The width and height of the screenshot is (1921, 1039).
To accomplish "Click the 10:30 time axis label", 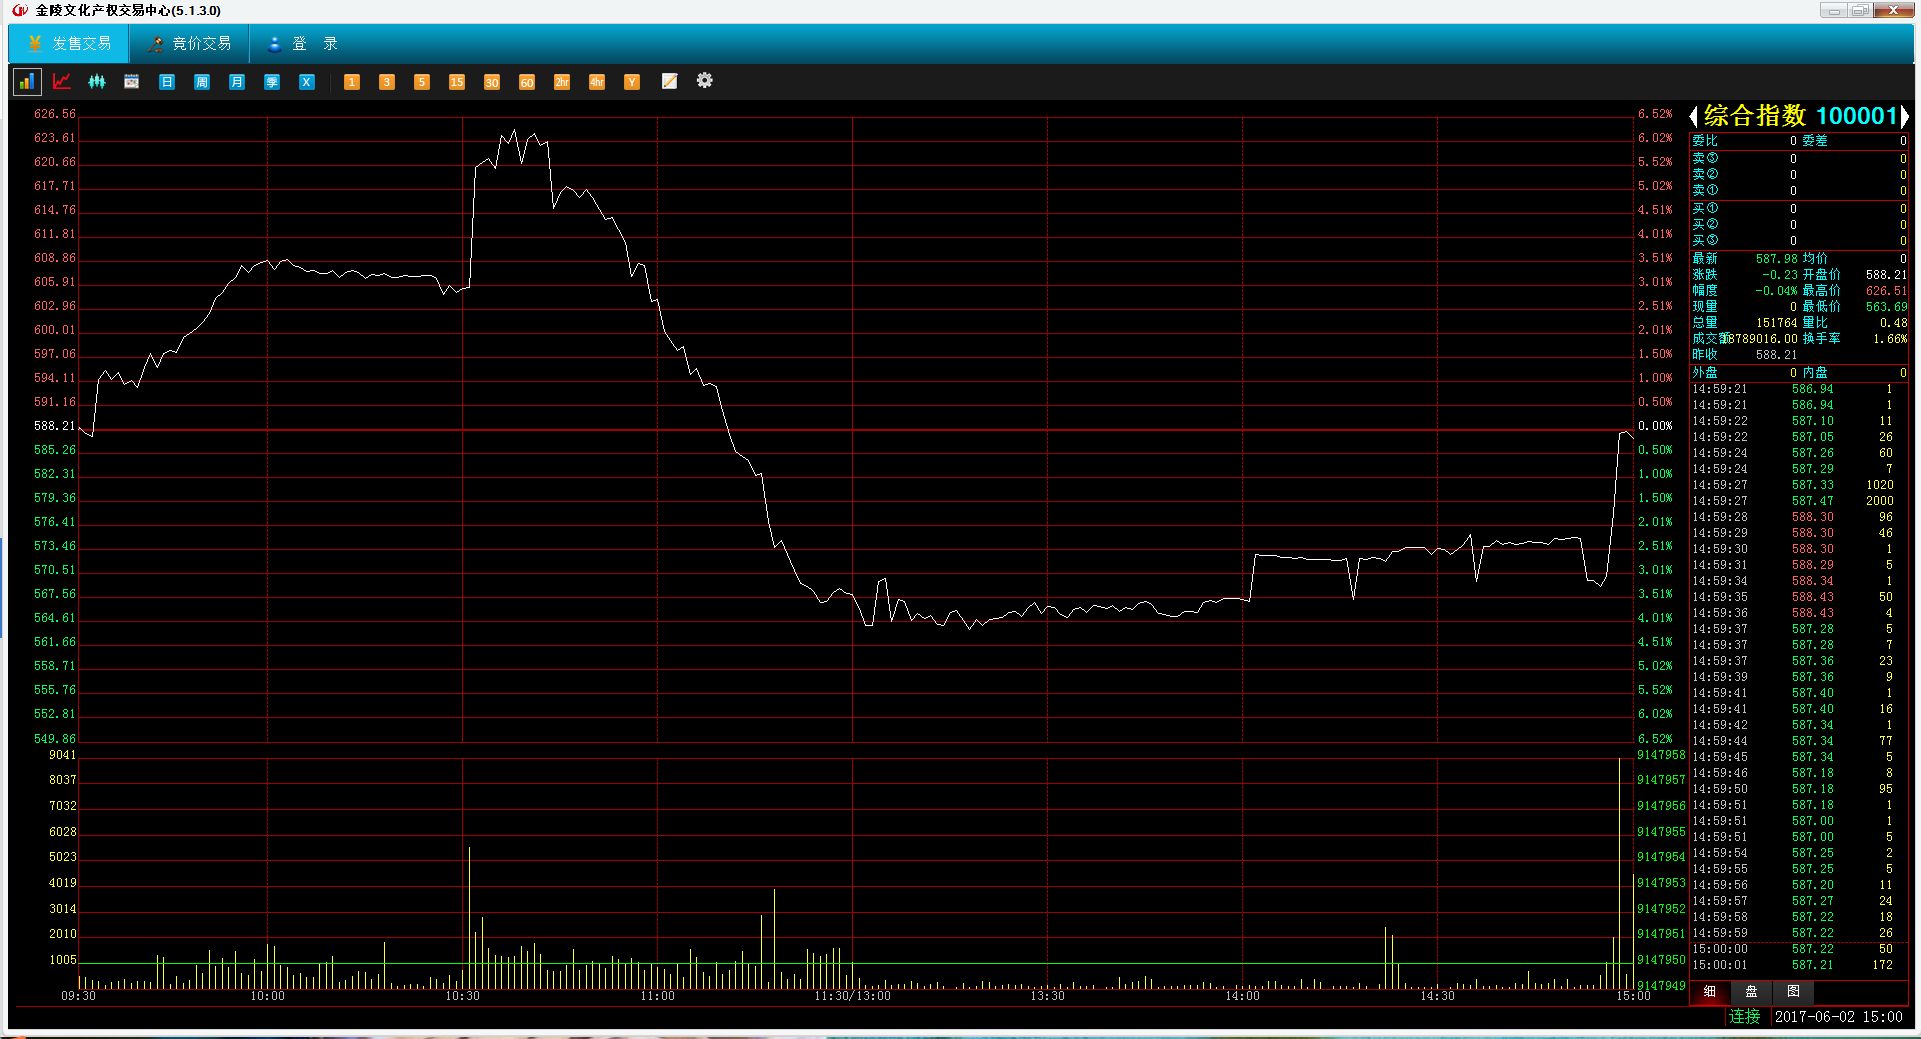I will (x=462, y=996).
